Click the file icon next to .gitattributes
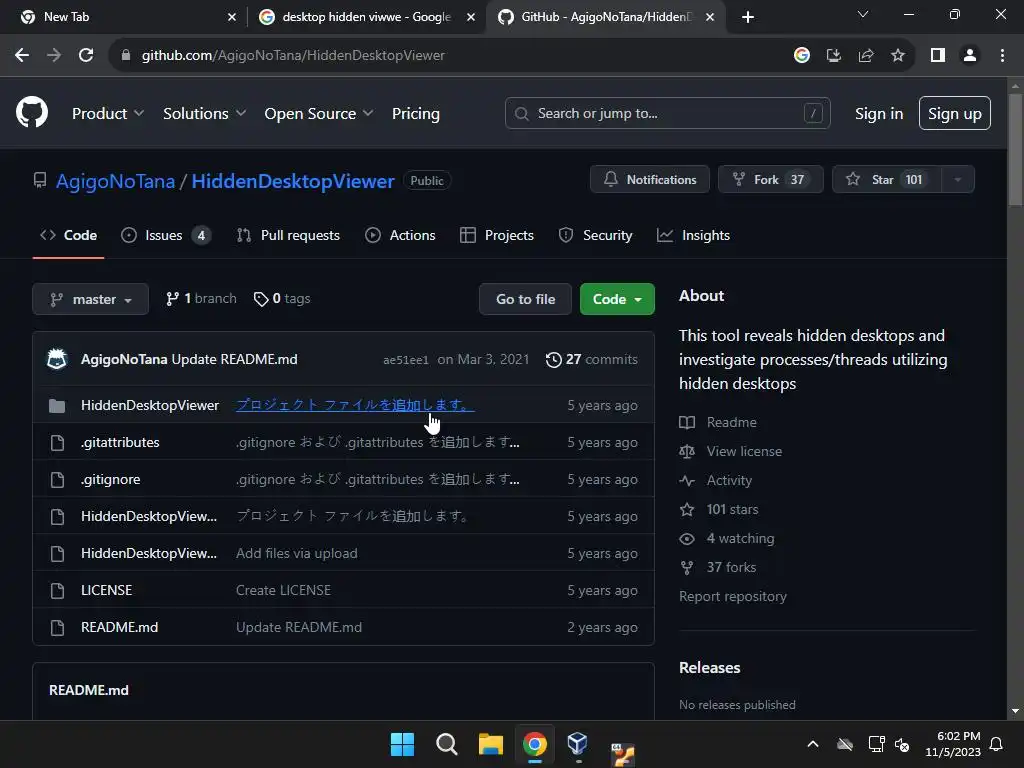Screen dimensions: 1024x768 pos(57,443)
